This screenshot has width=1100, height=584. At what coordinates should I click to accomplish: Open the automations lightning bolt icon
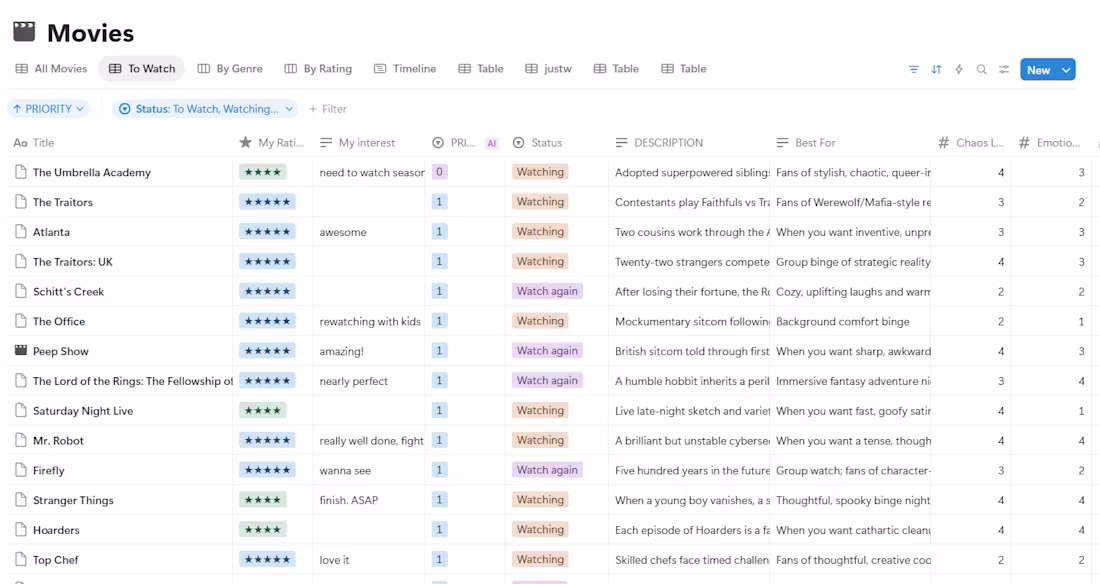click(x=959, y=69)
